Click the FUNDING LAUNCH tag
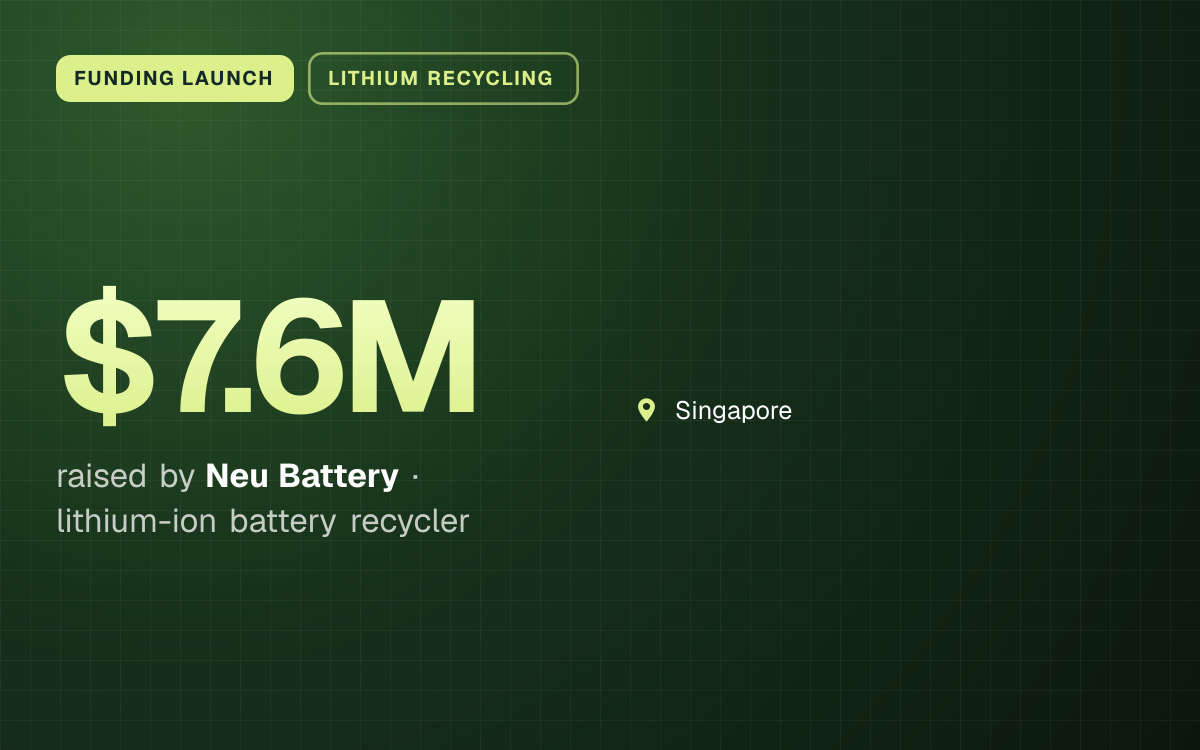1200x750 pixels. (175, 78)
